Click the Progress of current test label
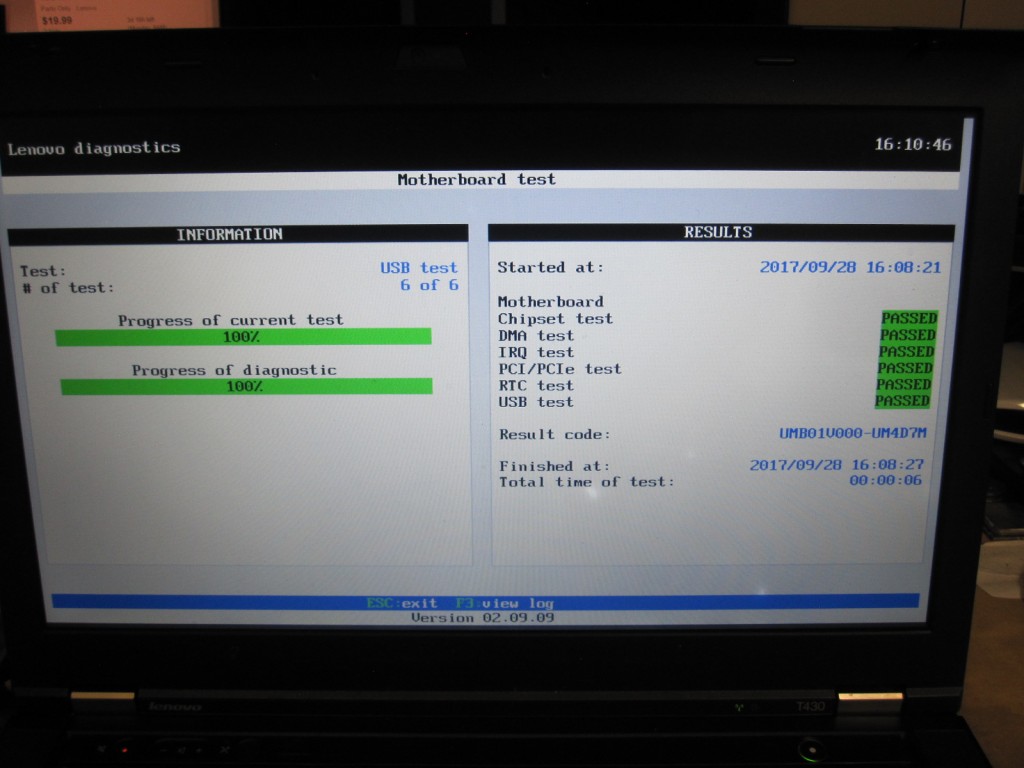The height and width of the screenshot is (768, 1024). click(231, 320)
